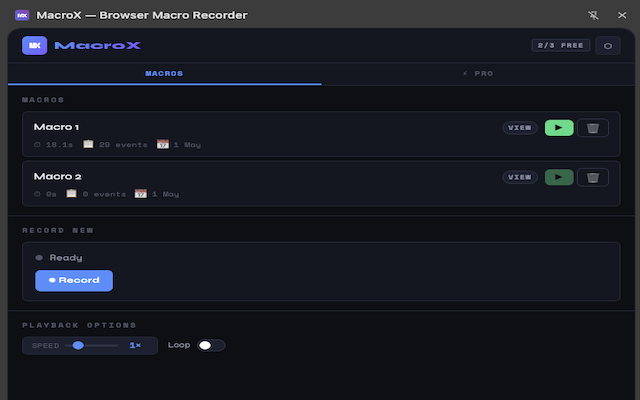Play Macro 2

pos(559,177)
